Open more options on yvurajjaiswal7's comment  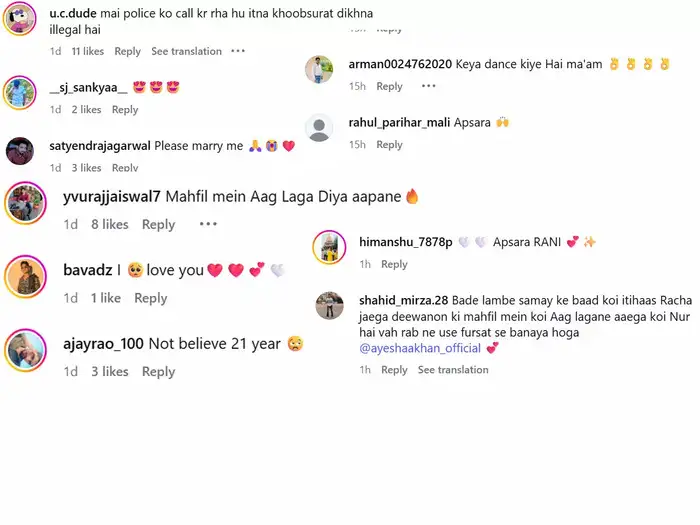pos(208,224)
